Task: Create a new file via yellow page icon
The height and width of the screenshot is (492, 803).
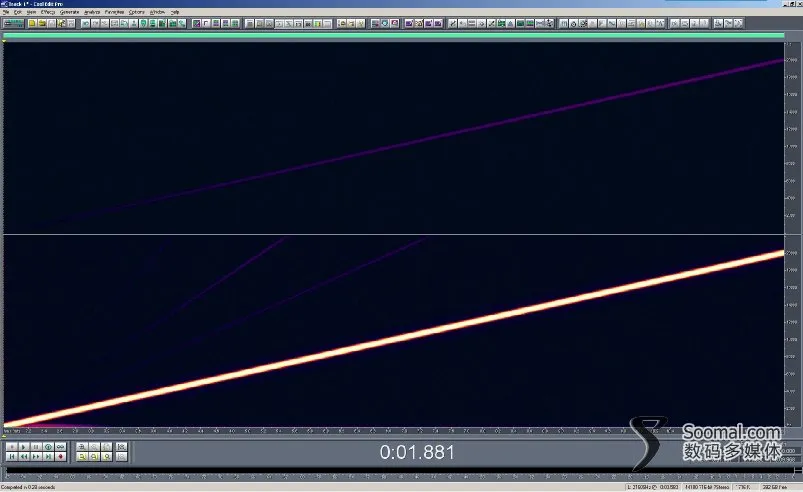Action: (32, 23)
